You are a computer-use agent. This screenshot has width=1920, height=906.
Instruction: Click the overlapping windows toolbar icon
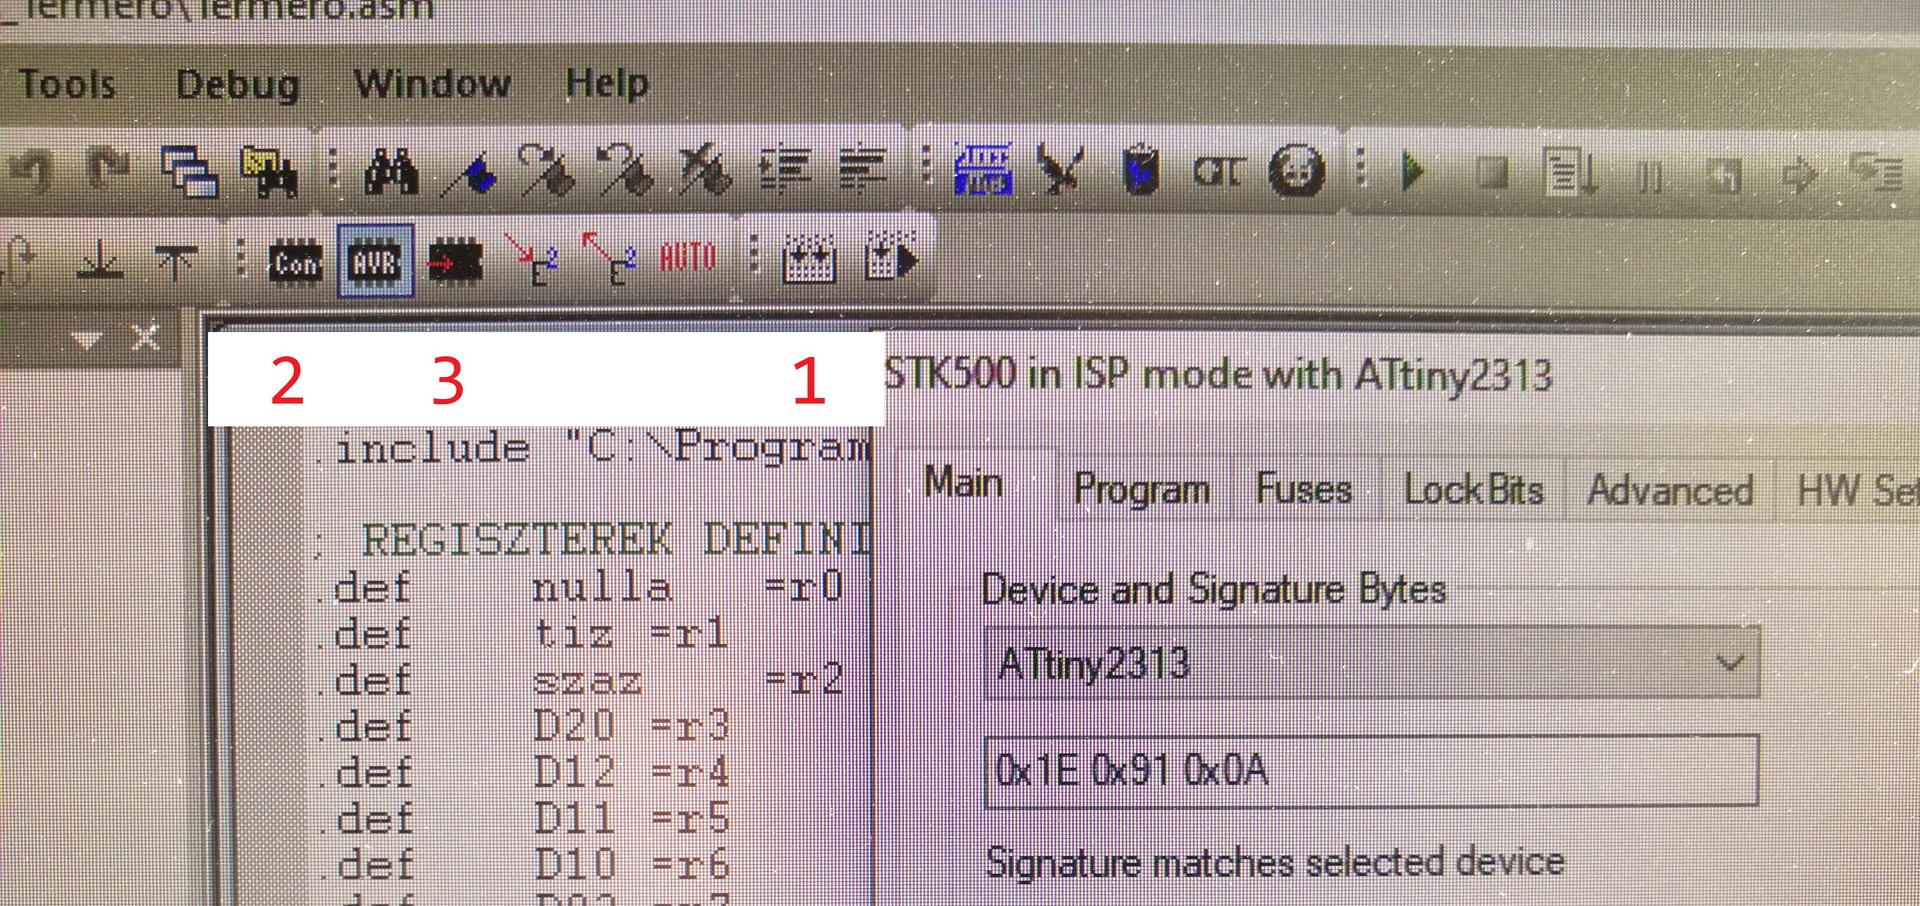[189, 170]
